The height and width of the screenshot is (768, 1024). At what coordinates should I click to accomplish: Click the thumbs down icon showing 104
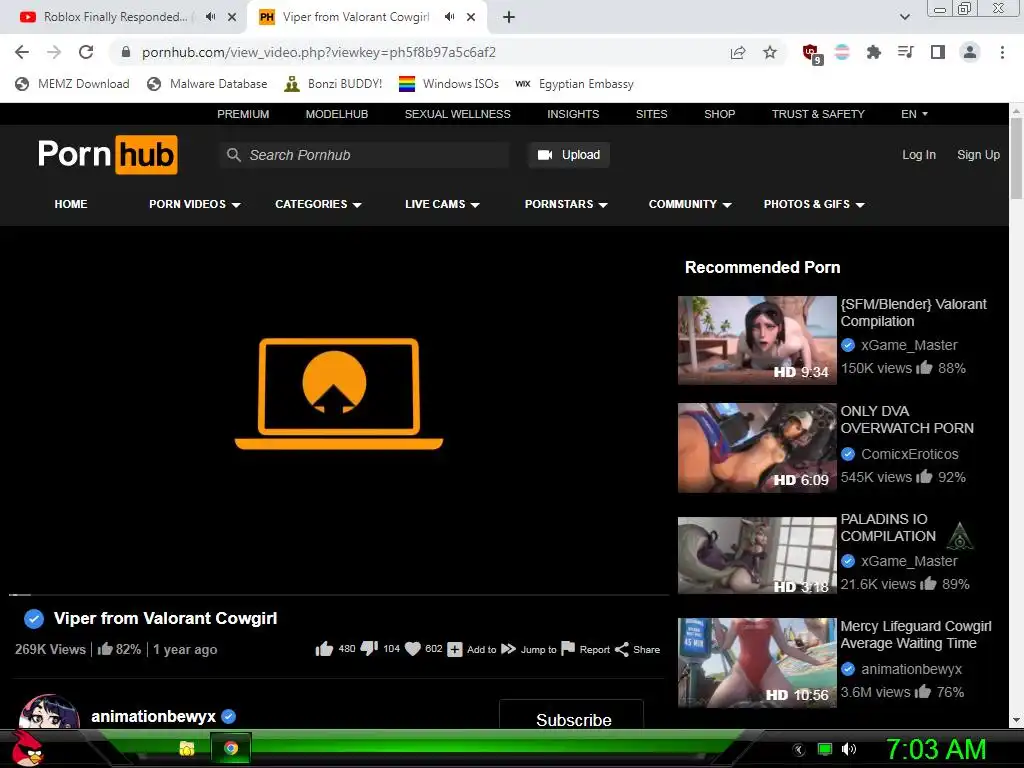pyautogui.click(x=369, y=648)
